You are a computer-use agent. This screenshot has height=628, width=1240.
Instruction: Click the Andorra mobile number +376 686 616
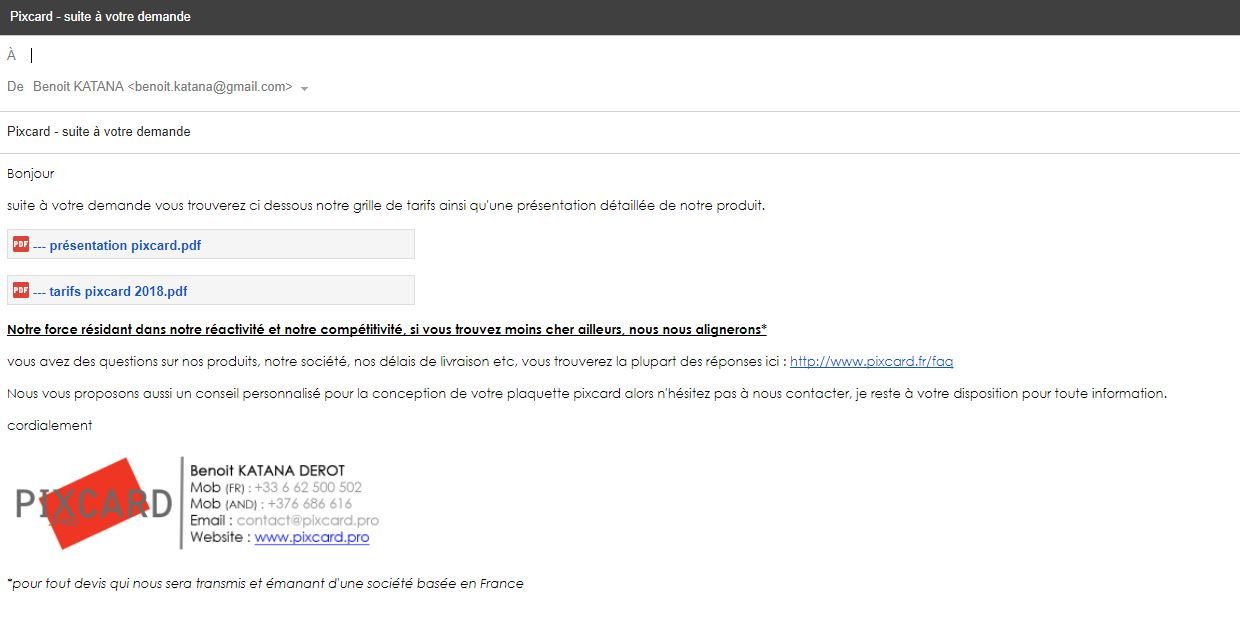coord(310,504)
